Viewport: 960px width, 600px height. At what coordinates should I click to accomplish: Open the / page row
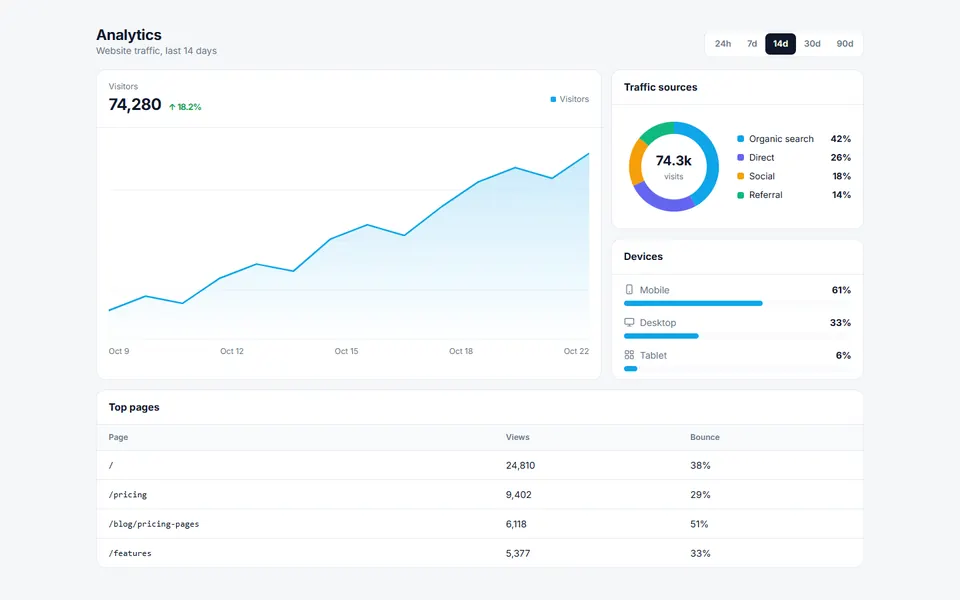click(480, 465)
